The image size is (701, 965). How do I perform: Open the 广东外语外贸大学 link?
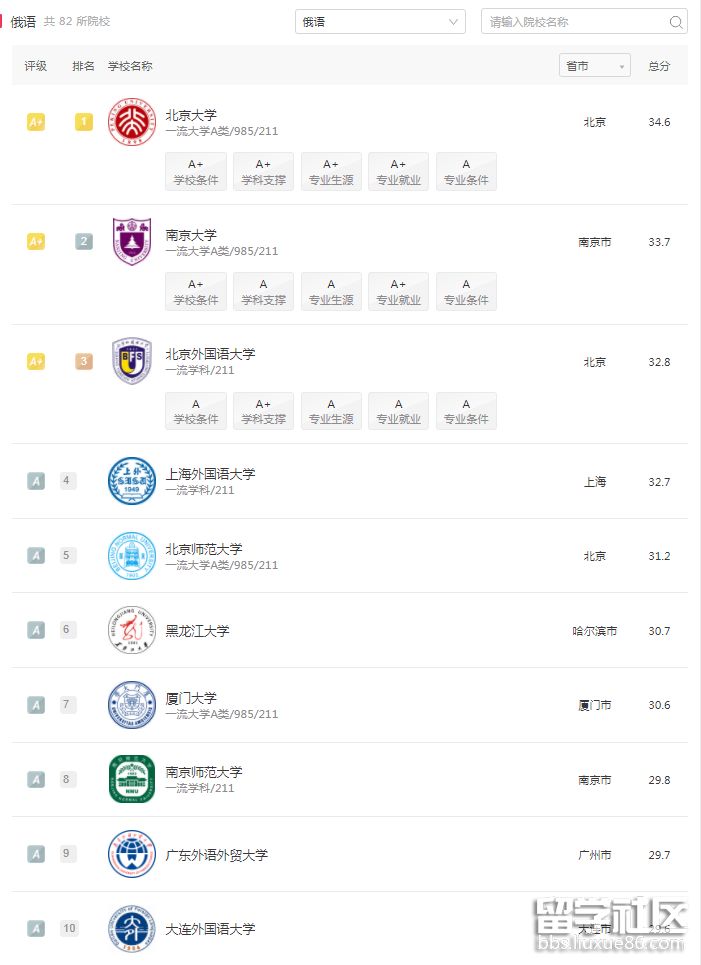[217, 855]
